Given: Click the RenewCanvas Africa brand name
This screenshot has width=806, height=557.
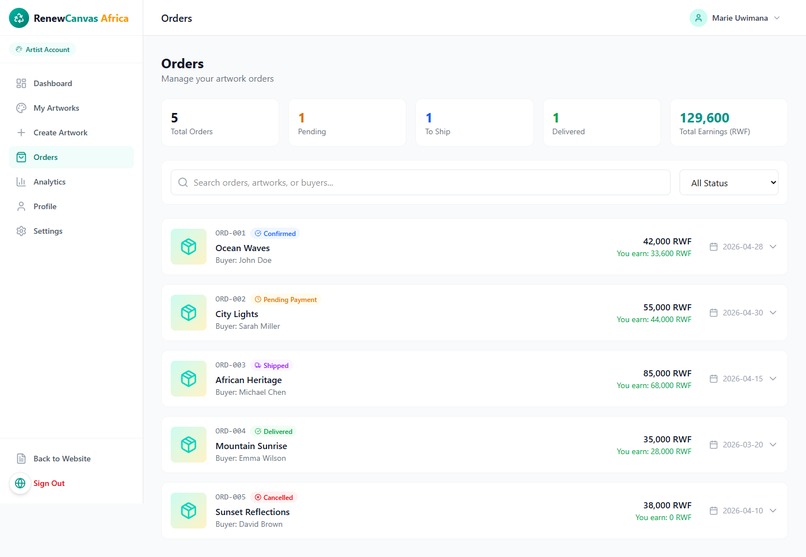Looking at the screenshot, I should coord(81,18).
